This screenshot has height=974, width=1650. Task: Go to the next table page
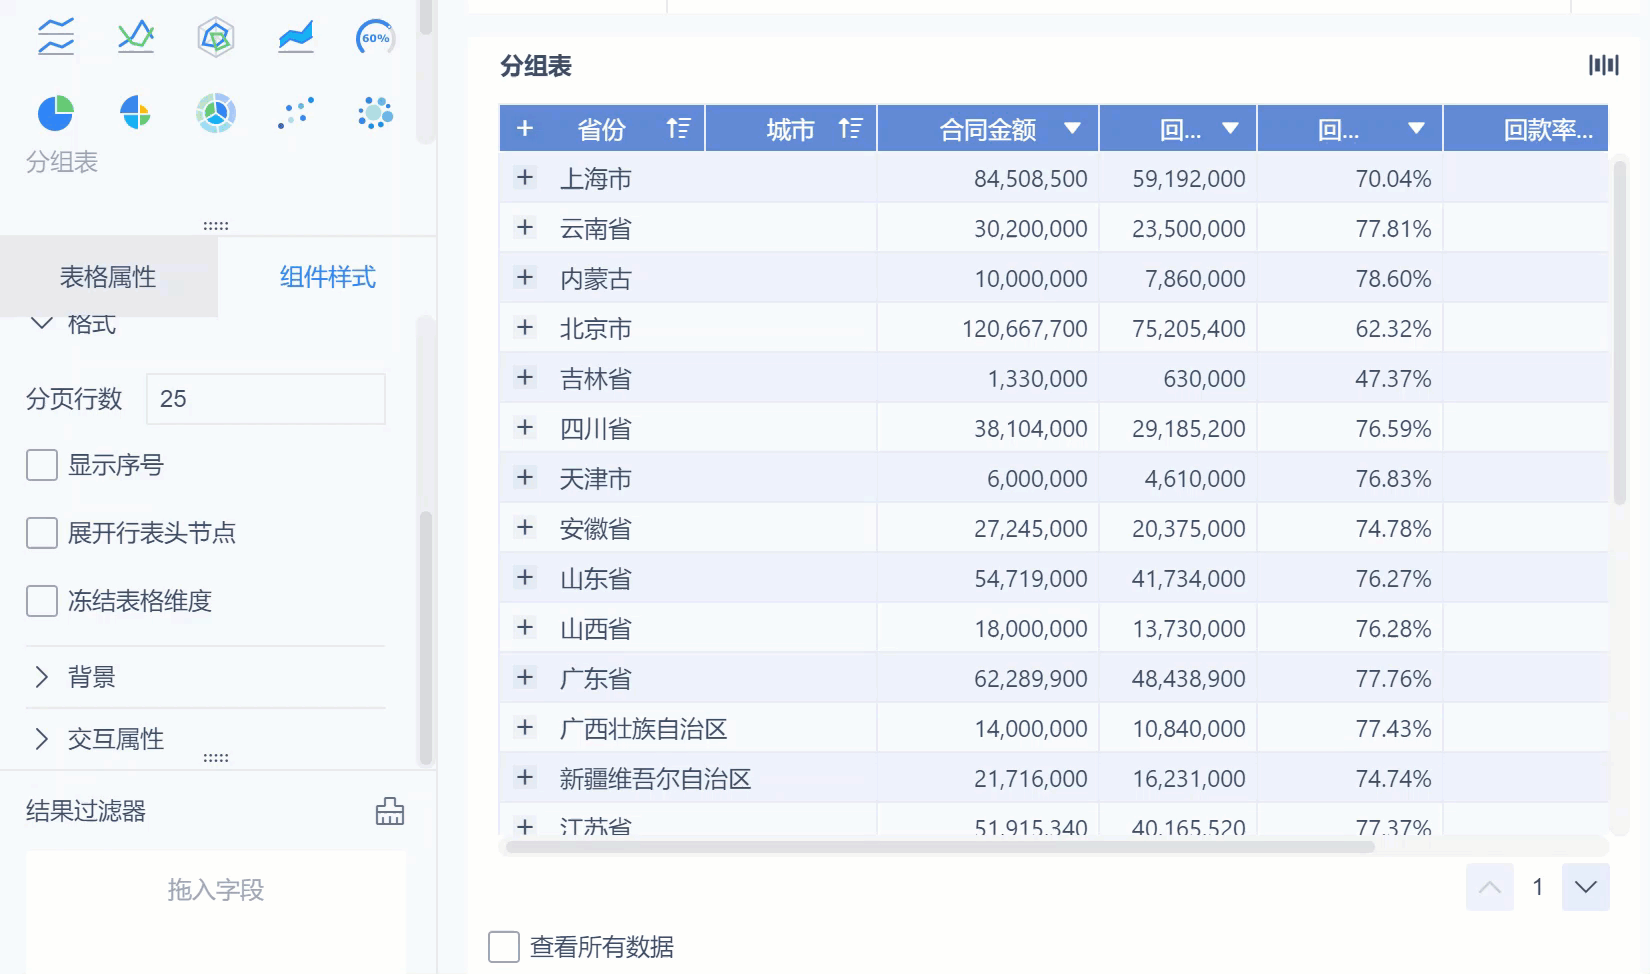[1586, 887]
